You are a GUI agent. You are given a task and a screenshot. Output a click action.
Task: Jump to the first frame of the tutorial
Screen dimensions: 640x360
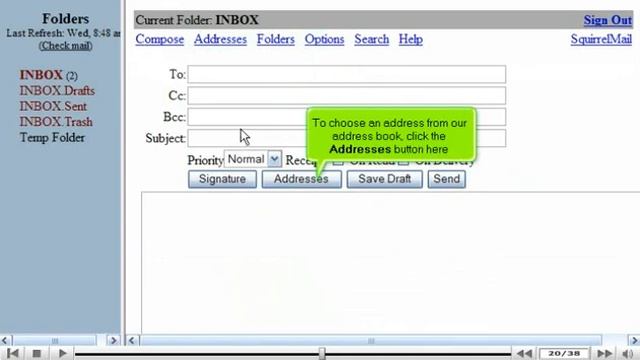coord(13,353)
